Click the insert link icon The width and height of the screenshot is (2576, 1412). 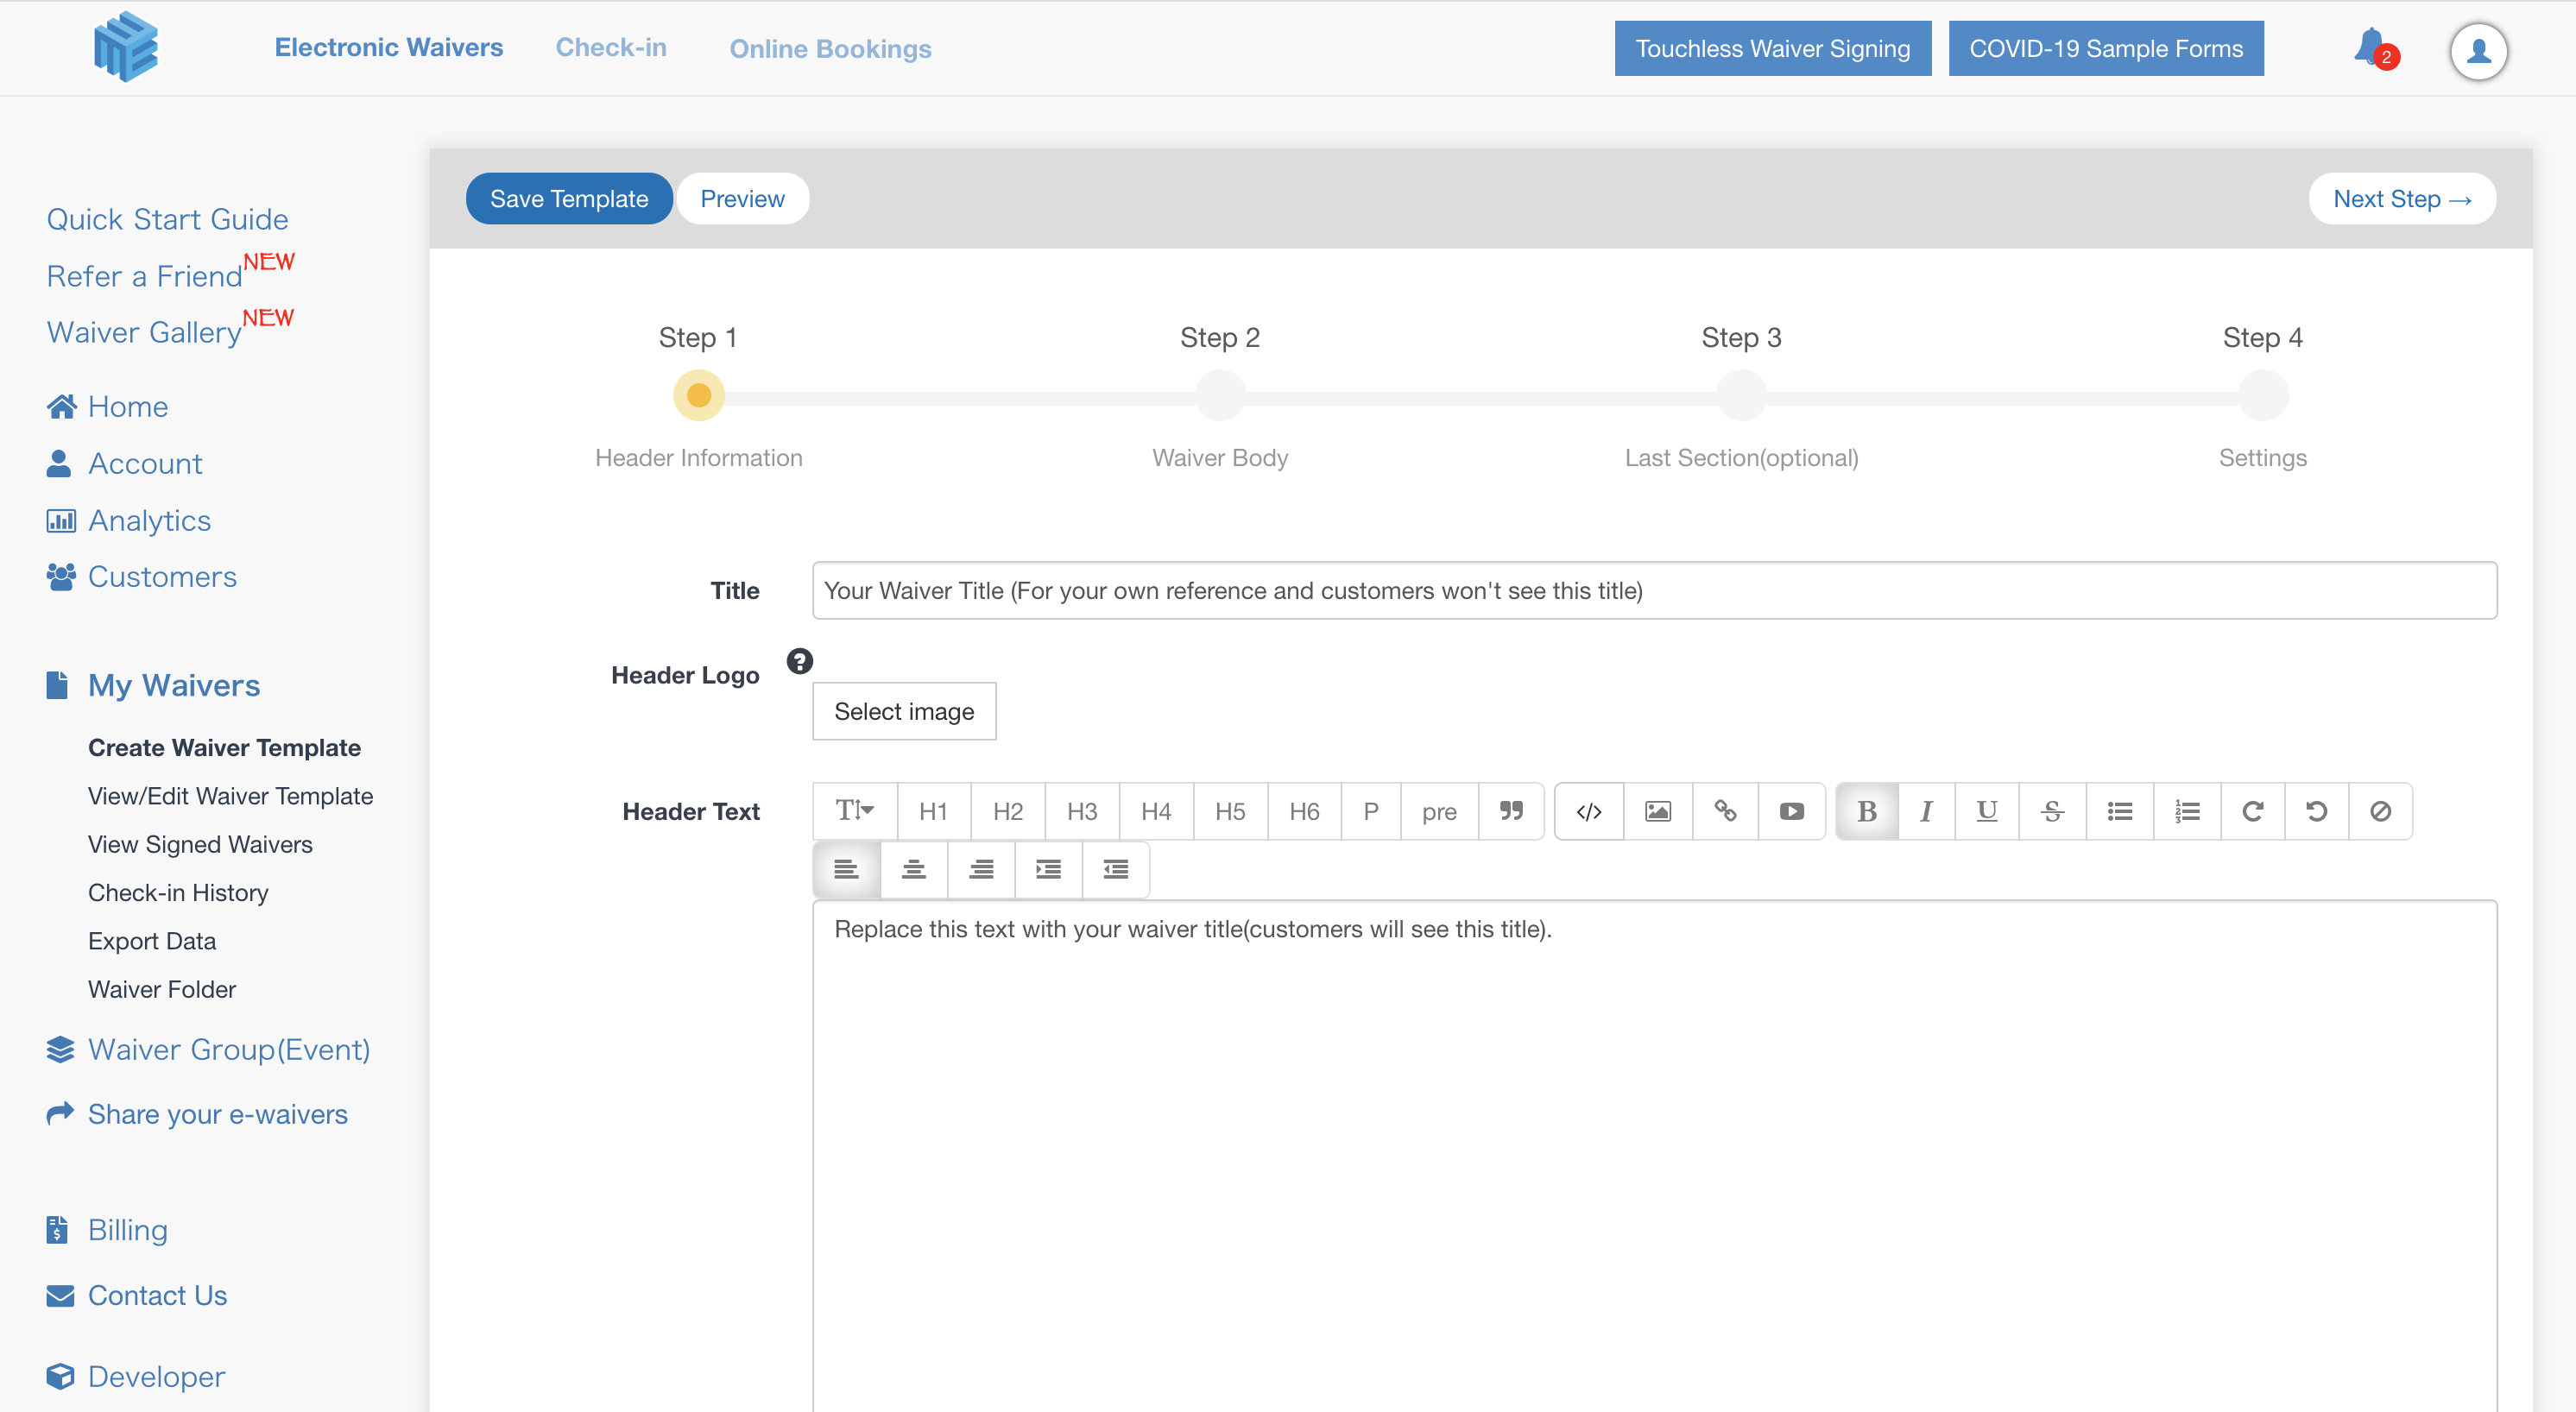[x=1725, y=811]
